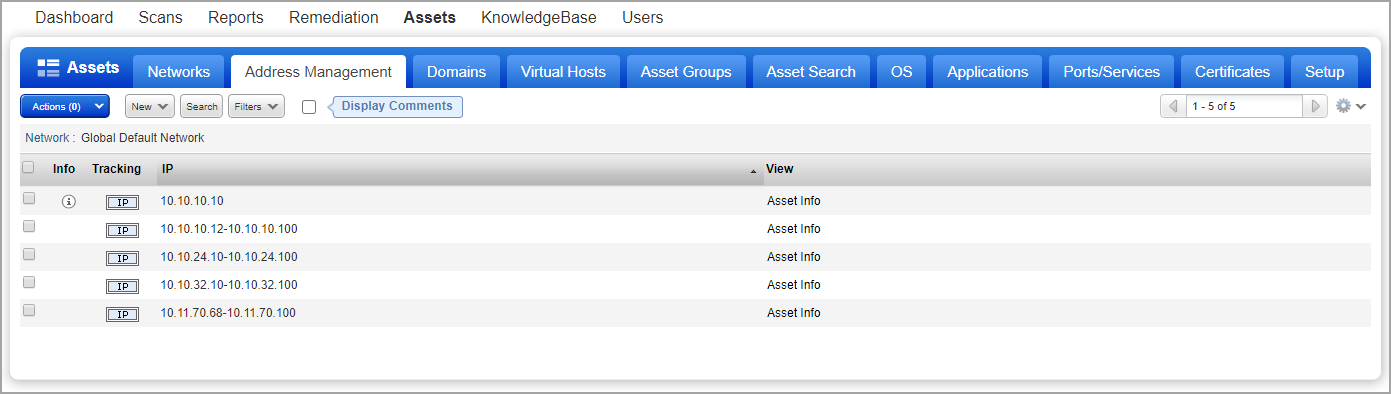
Task: Open the Actions (0) dropdown
Action: tap(65, 106)
